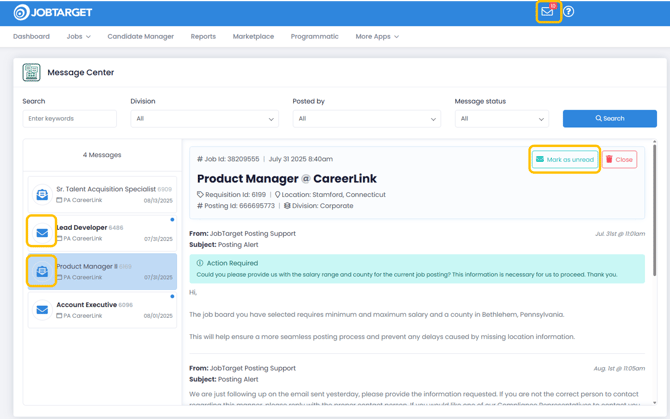Viewport: 670px width, 419px height.
Task: Click the 08/01/2025 date on Account Executive
Action: pos(158,316)
